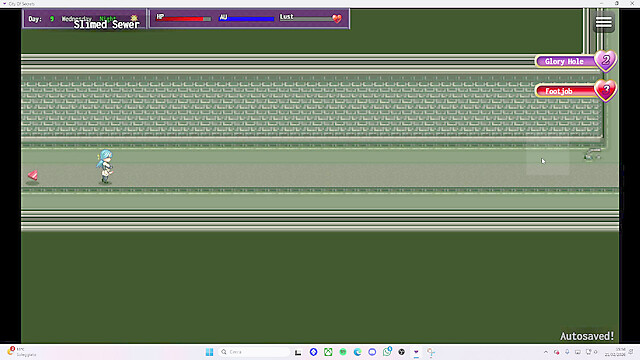Expand the hidden system tray icons
This screenshot has width=640, height=360.
click(546, 352)
